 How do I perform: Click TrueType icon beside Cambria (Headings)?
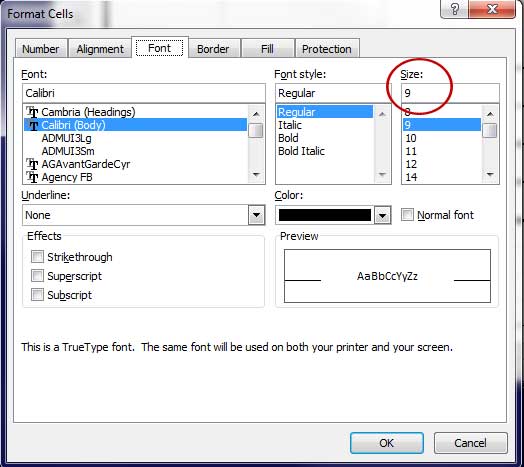click(x=32, y=112)
